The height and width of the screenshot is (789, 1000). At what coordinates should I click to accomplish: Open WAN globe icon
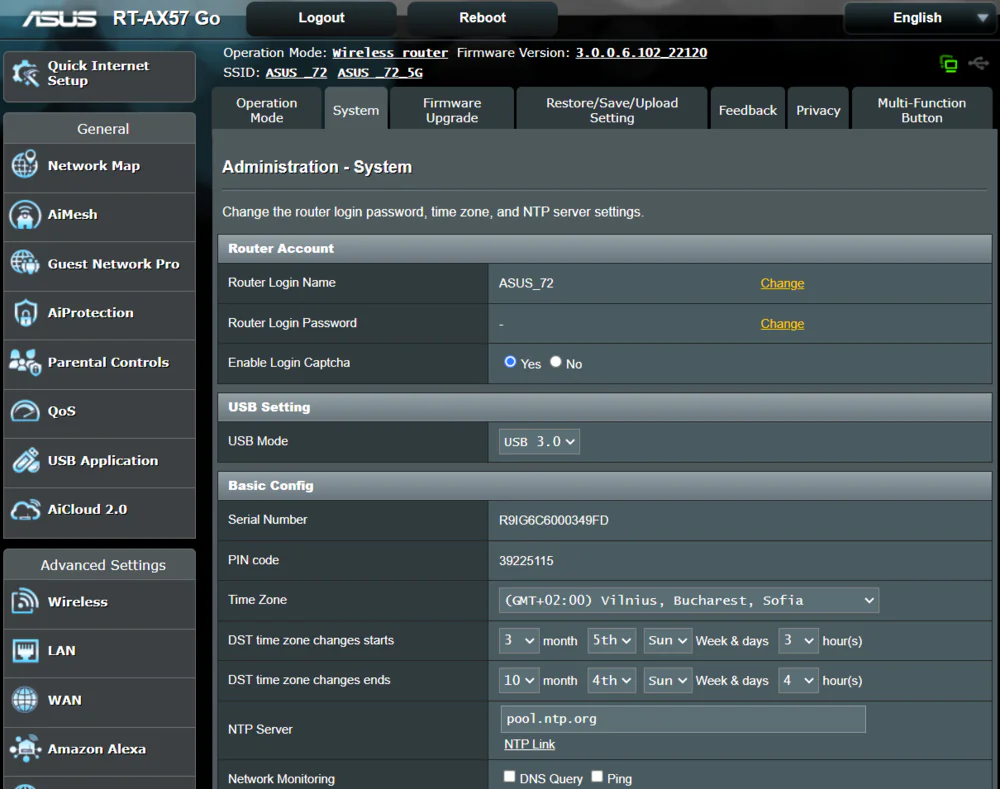(x=25, y=700)
